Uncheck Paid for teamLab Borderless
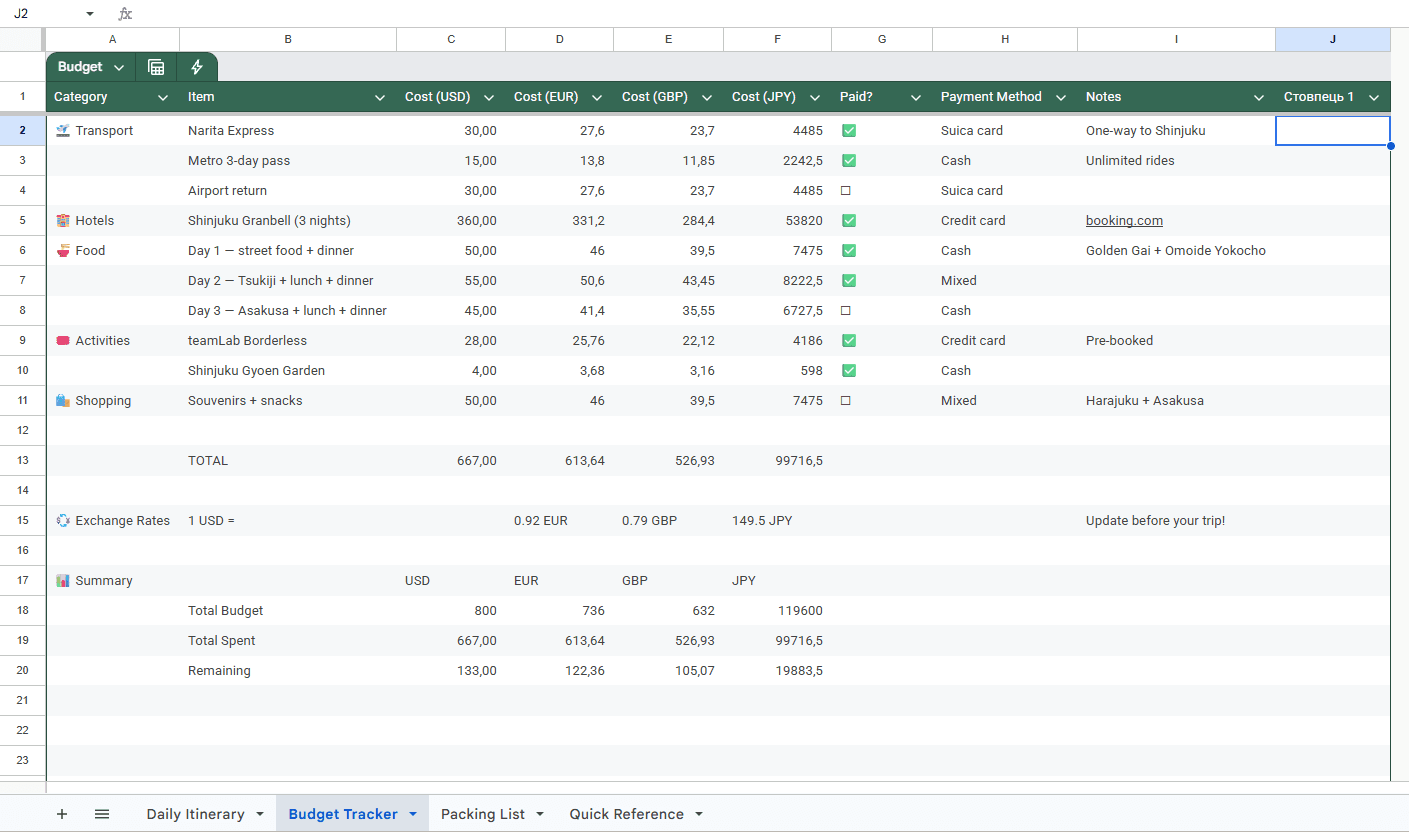The width and height of the screenshot is (1409, 832). point(848,341)
